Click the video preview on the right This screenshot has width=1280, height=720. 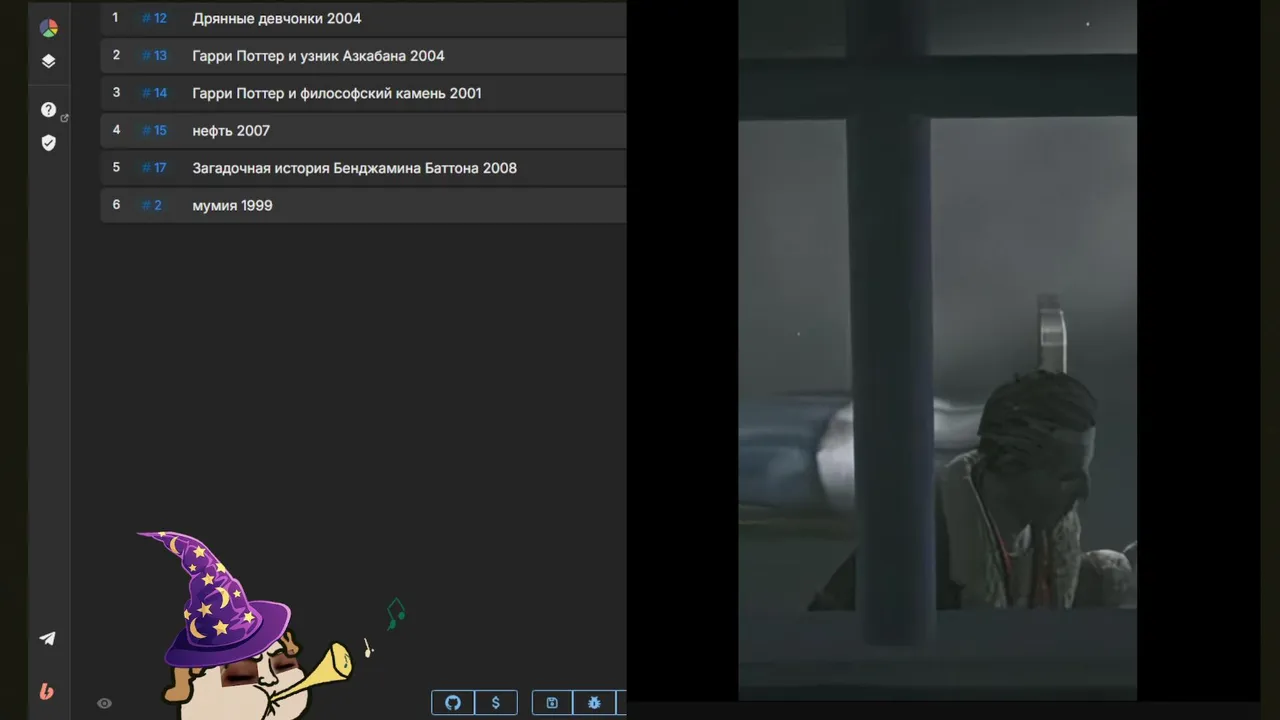(x=937, y=350)
